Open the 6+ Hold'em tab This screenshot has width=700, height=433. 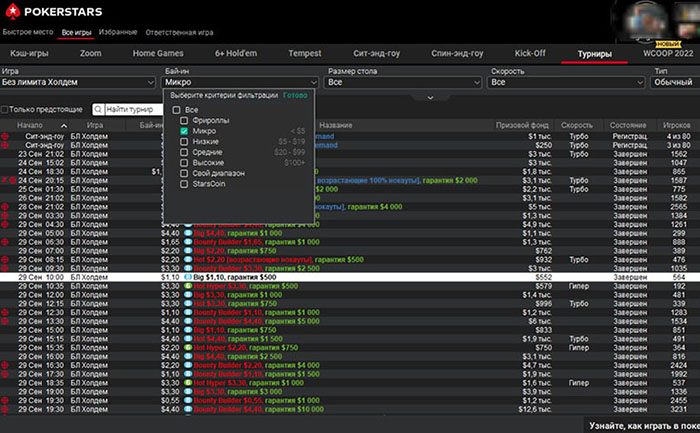(x=236, y=53)
